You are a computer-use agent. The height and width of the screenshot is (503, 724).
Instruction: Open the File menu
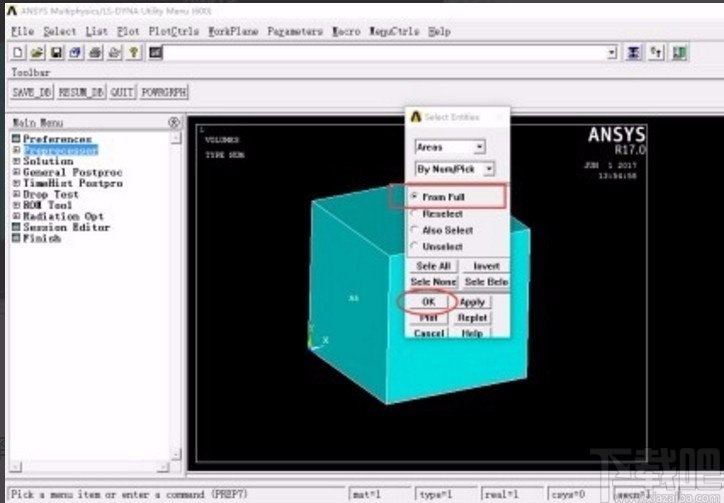click(x=23, y=31)
